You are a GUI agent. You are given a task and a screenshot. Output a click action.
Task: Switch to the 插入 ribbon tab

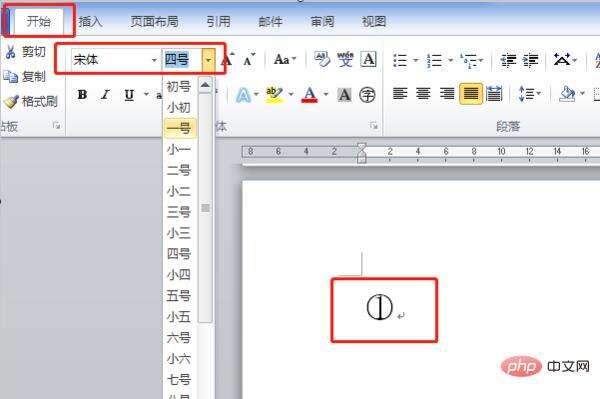(x=90, y=21)
